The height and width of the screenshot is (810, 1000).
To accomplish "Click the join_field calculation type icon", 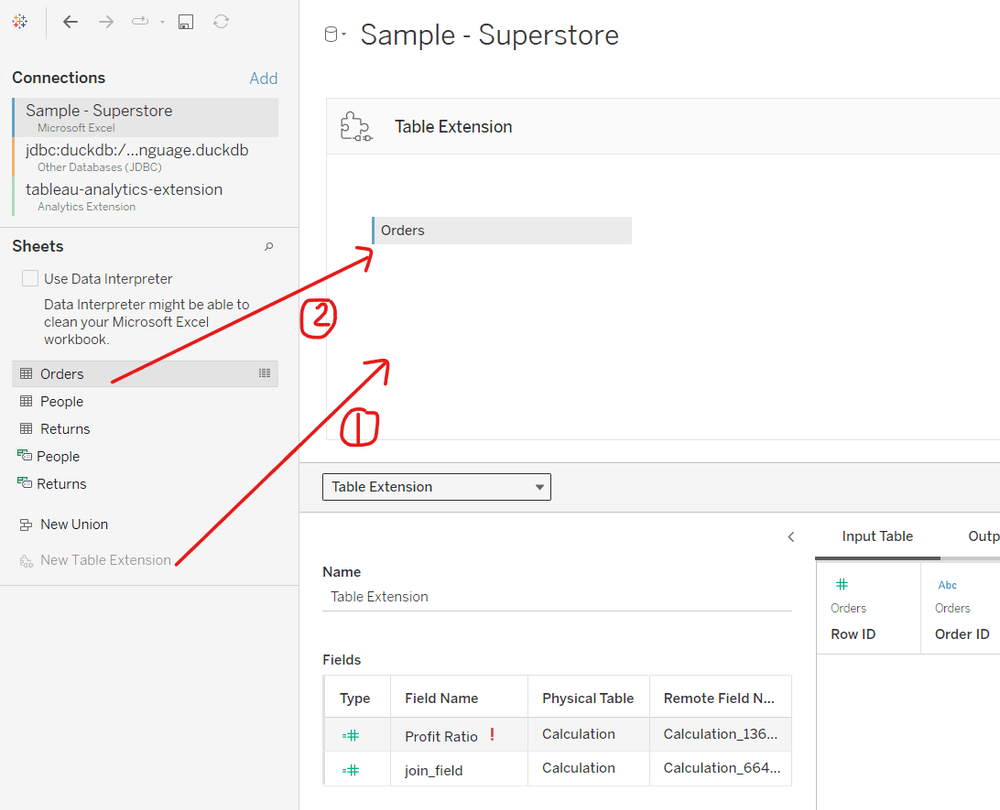I will coord(351,770).
